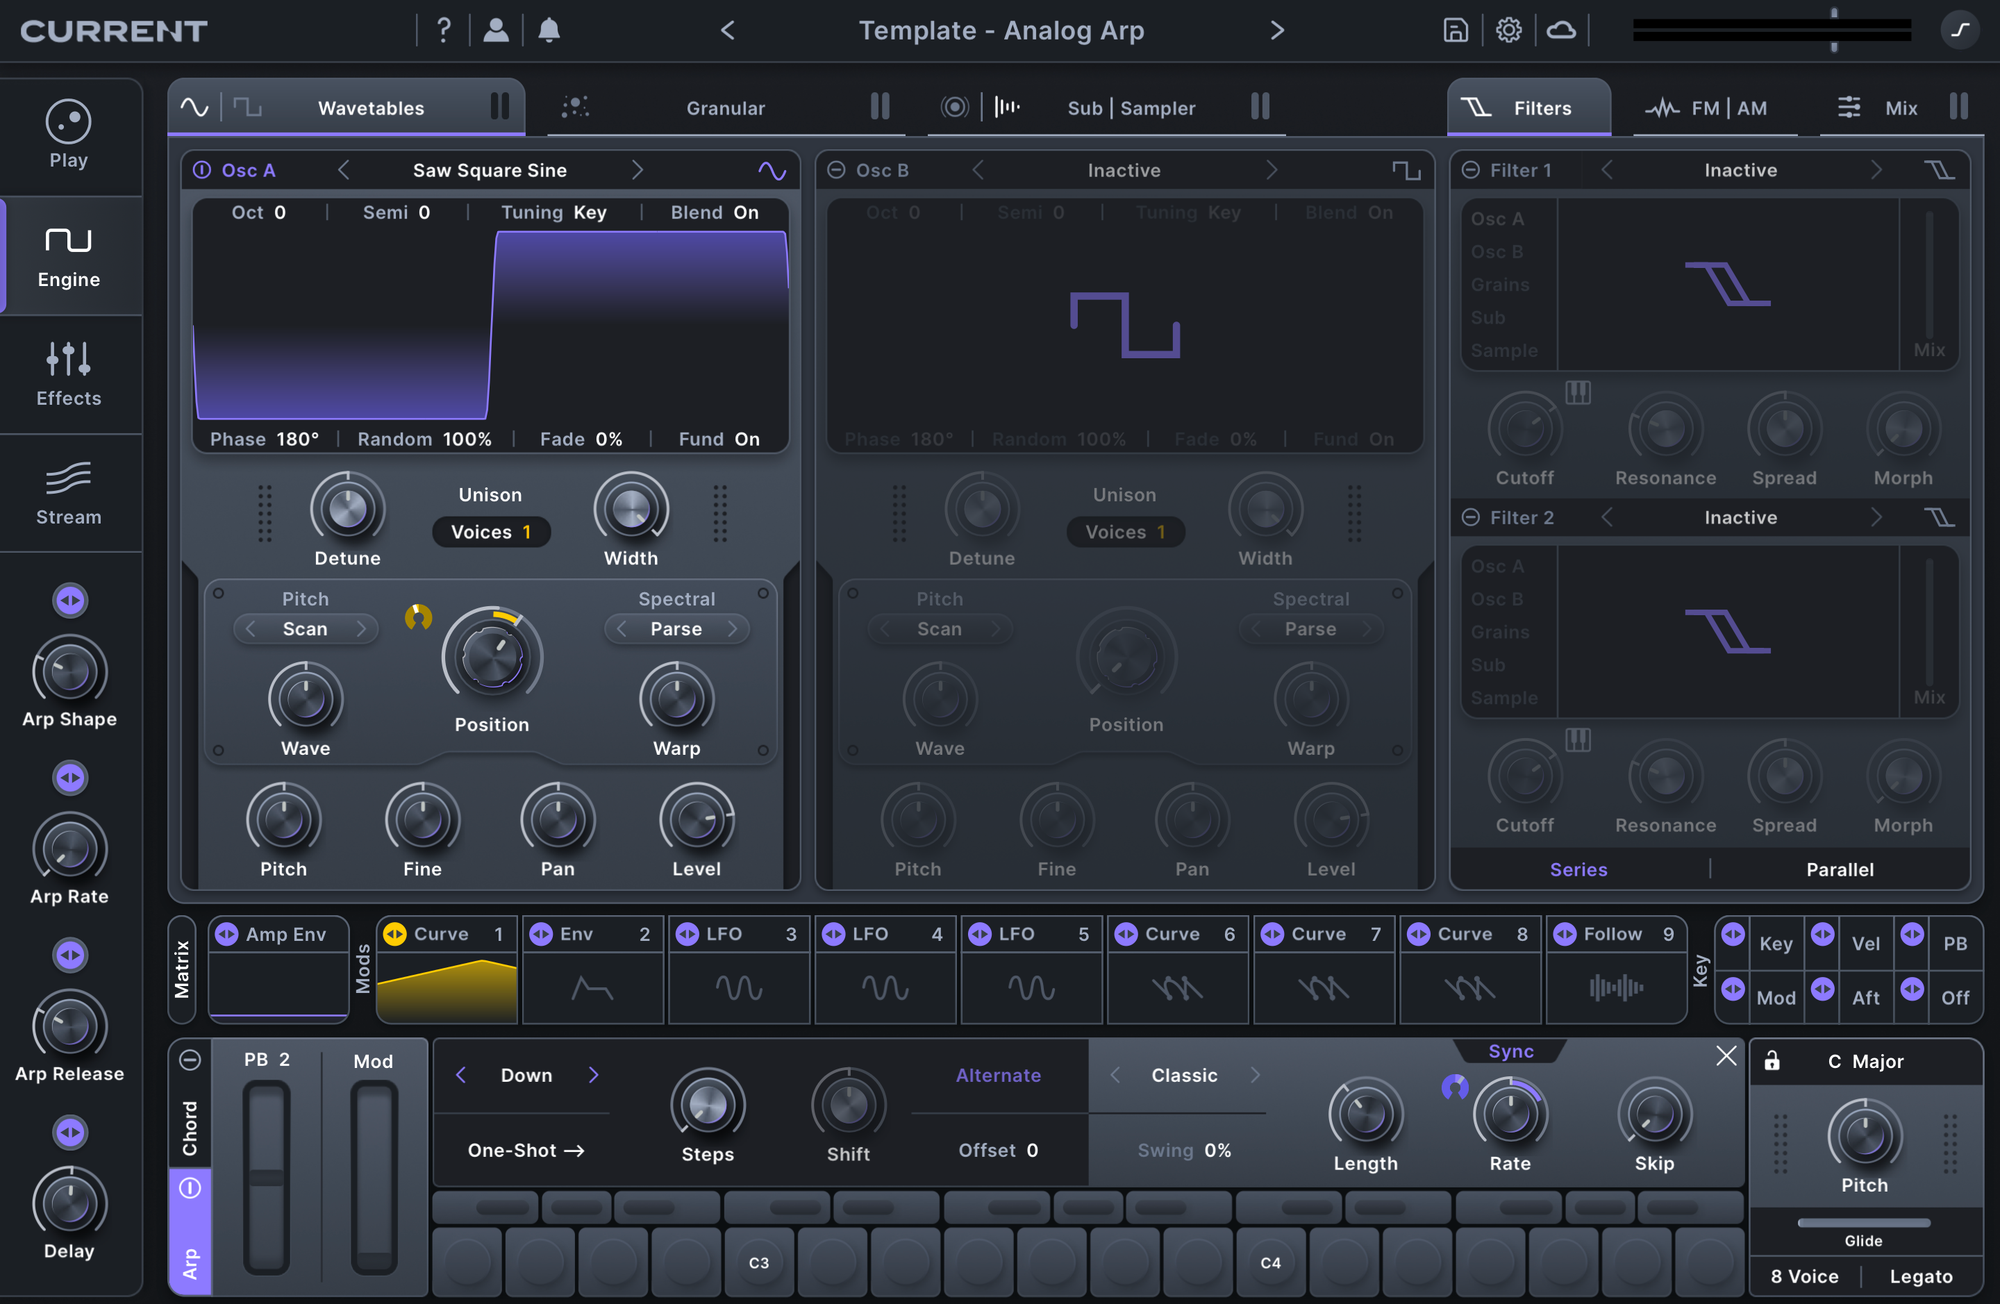The width and height of the screenshot is (2000, 1304).
Task: Enable Filter 1 with its power toggle
Action: tap(1471, 170)
